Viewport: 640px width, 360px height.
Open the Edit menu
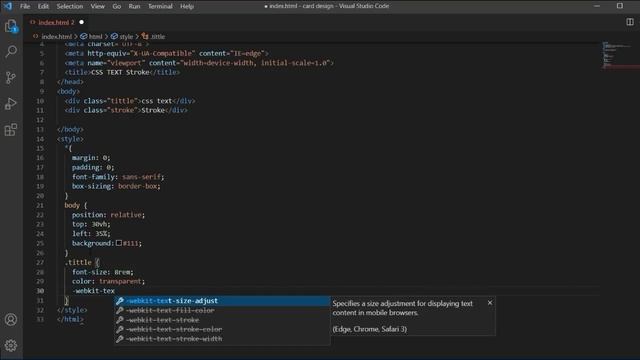coord(43,6)
